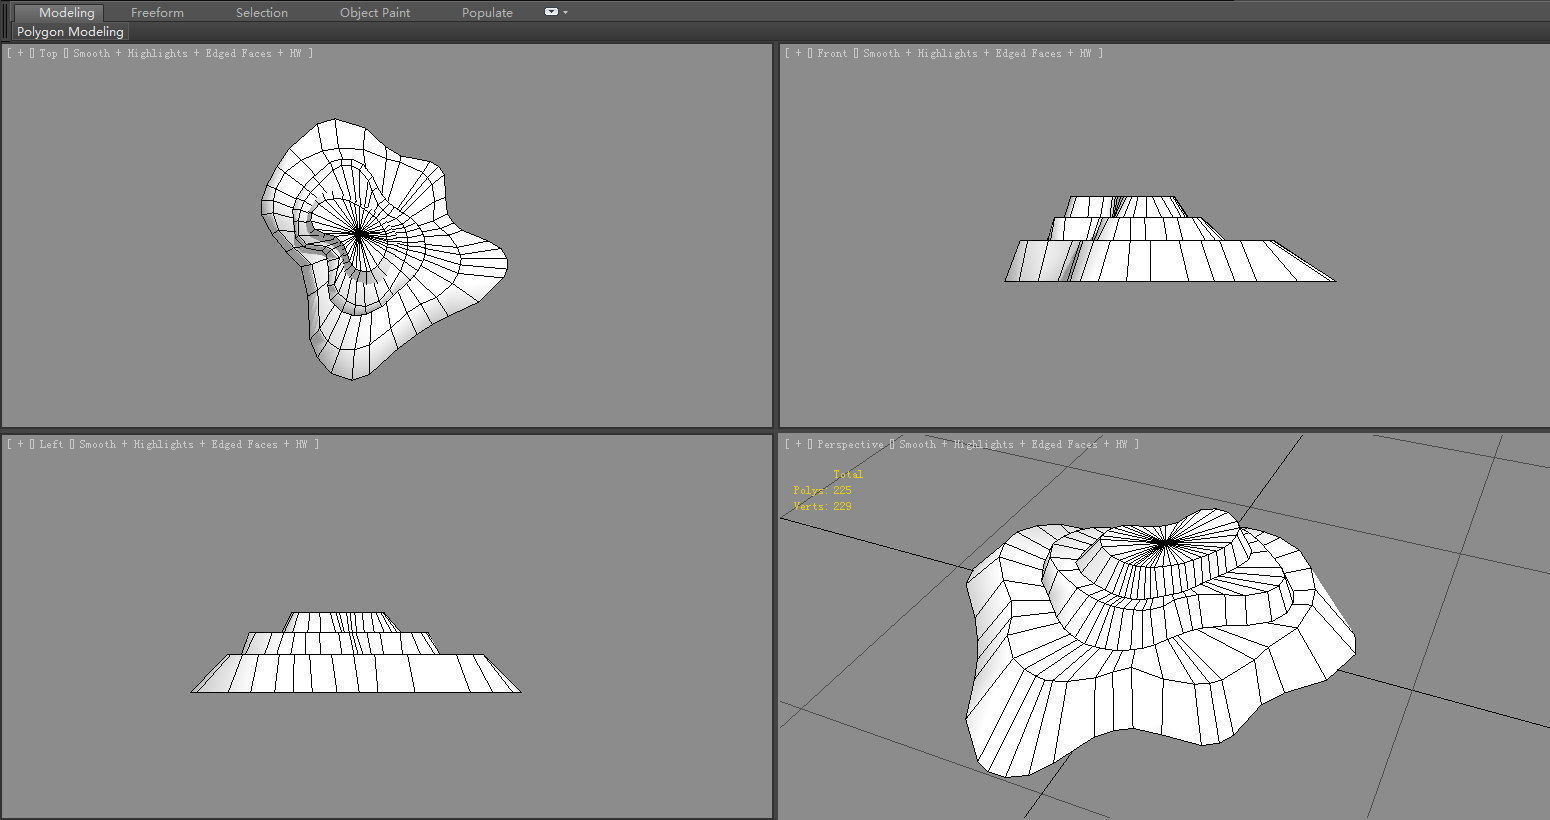This screenshot has width=1550, height=820.
Task: Open the Top viewport view name menu
Action: [x=48, y=53]
